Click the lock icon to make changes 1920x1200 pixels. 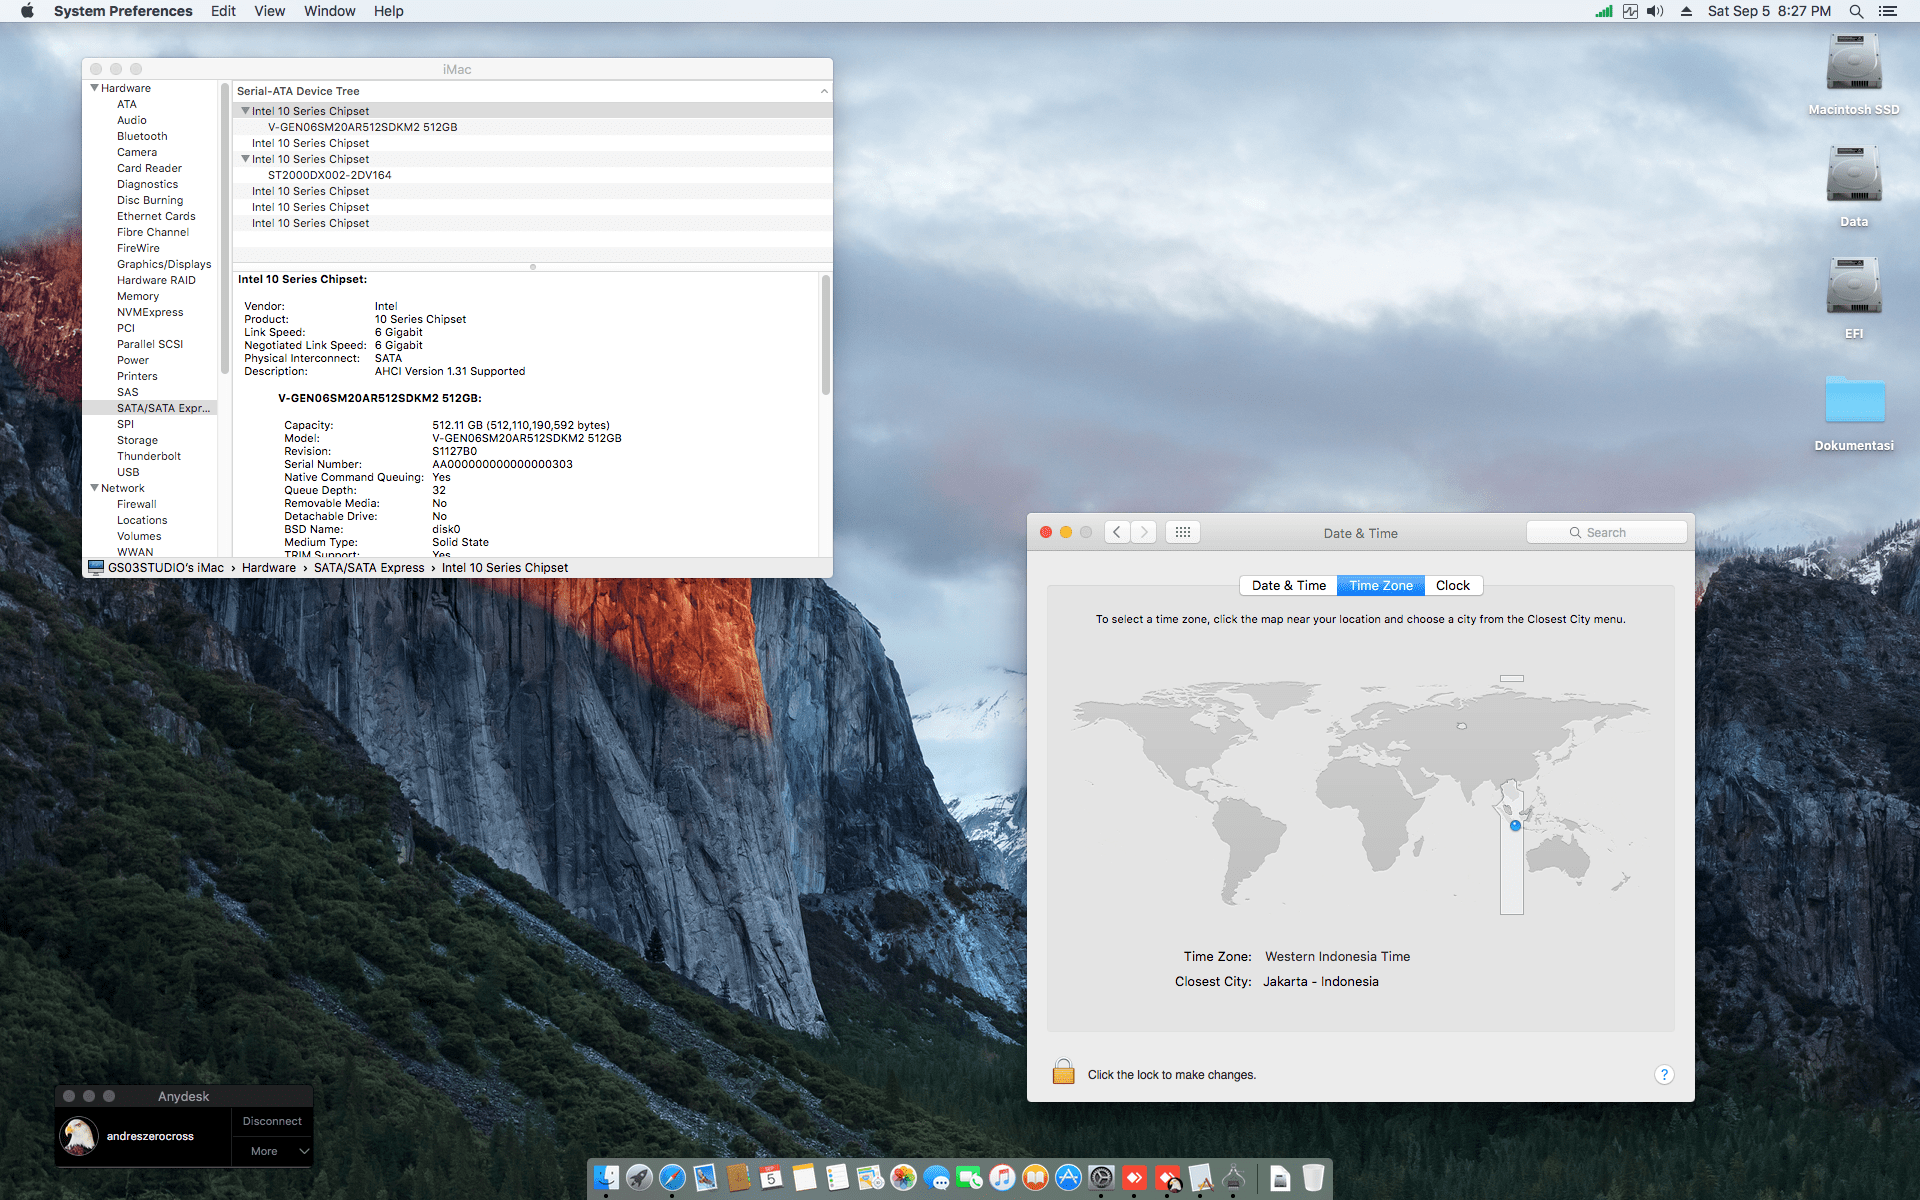pos(1063,1073)
